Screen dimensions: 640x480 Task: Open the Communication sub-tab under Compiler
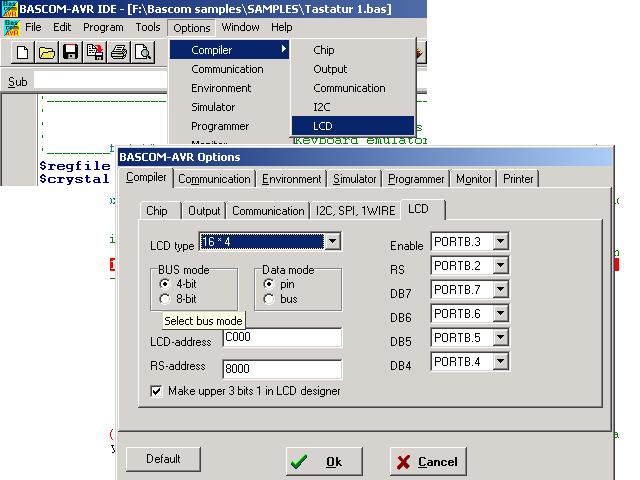click(268, 211)
